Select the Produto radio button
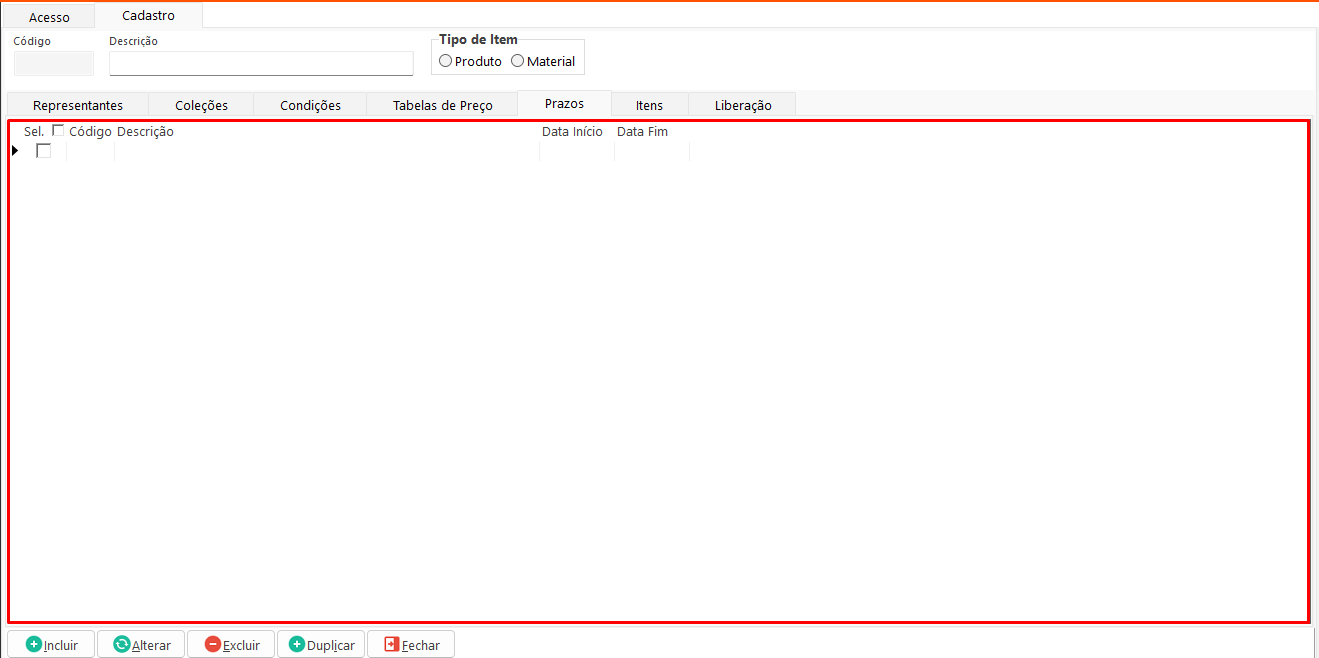This screenshot has height=658, width=1319. 445,61
